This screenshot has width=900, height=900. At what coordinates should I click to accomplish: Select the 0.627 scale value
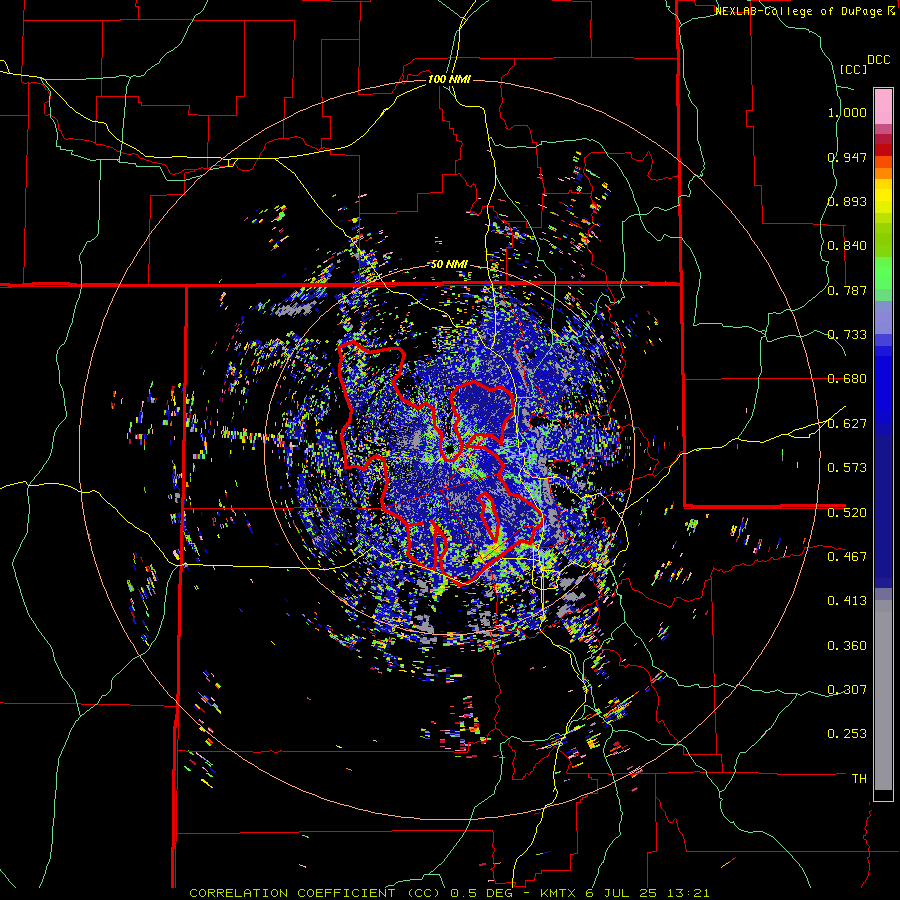(x=847, y=424)
